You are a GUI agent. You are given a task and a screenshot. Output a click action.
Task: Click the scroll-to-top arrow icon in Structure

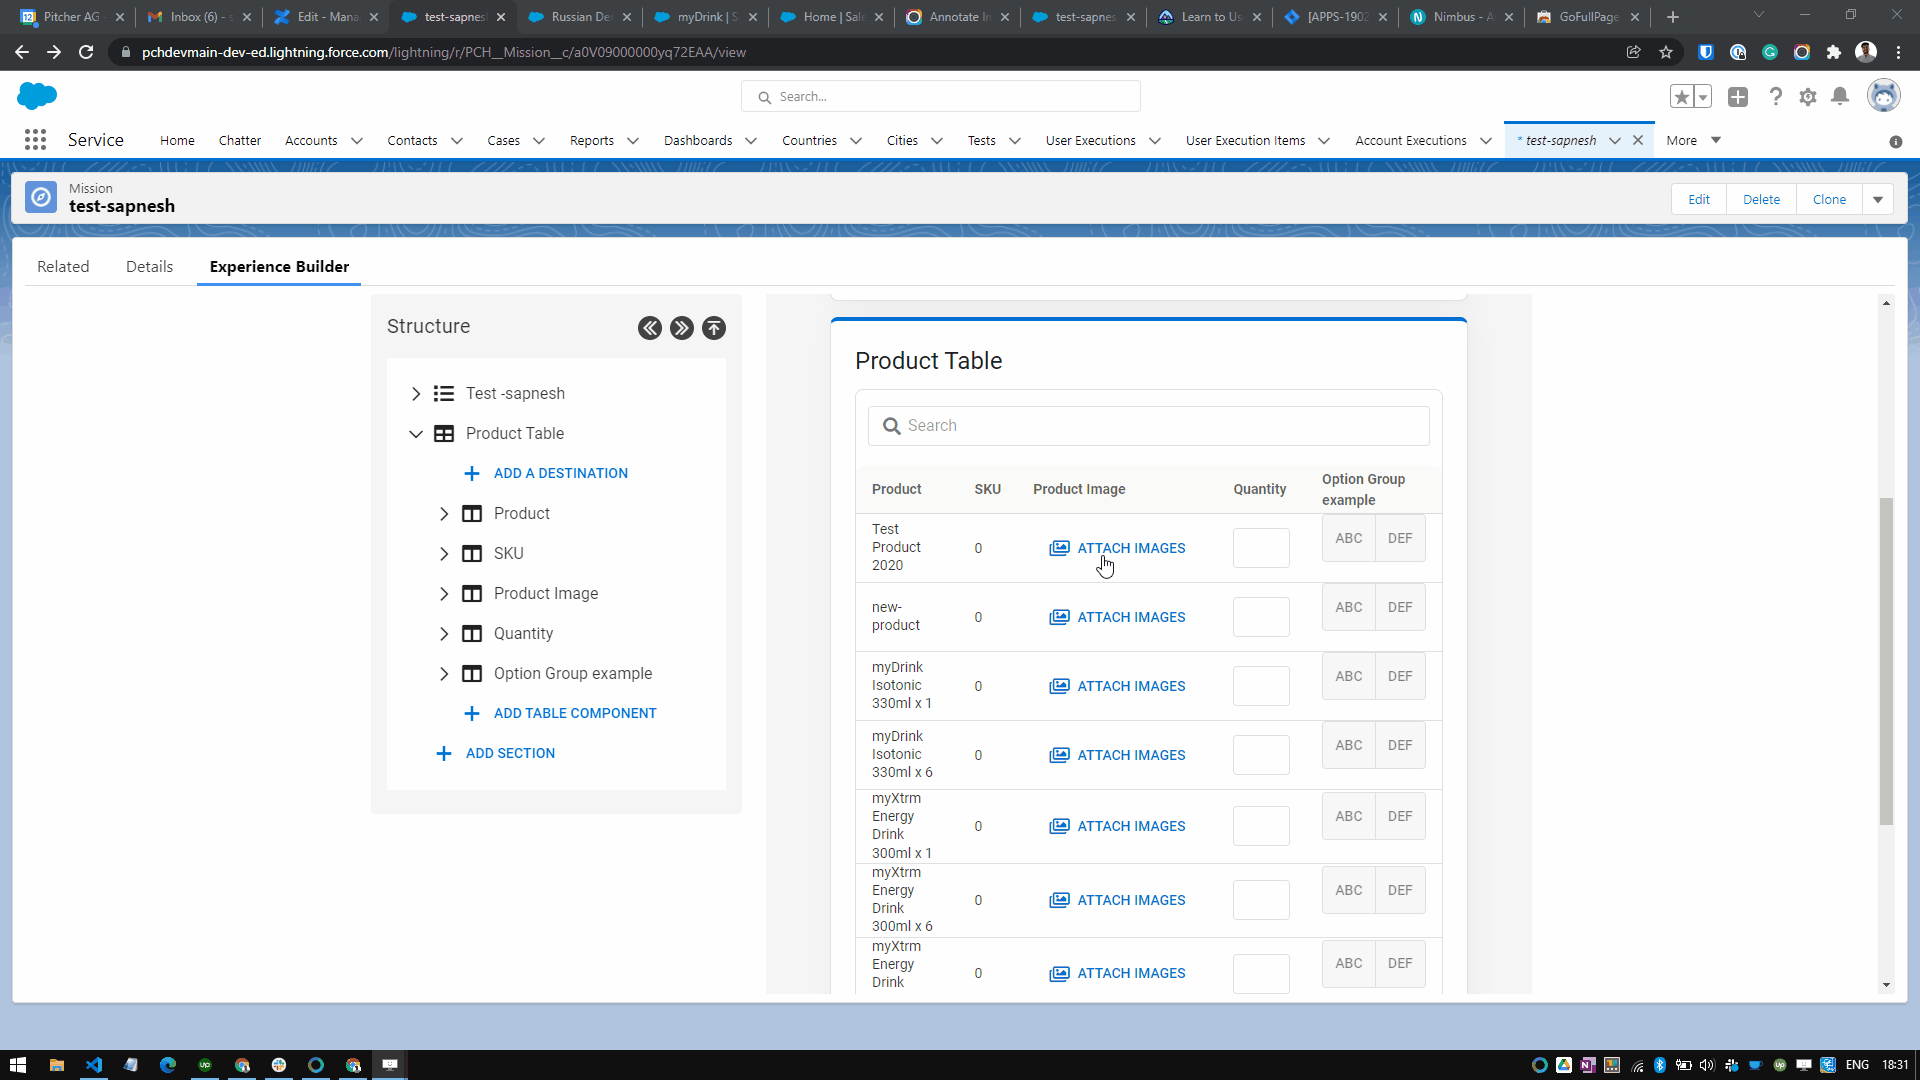pyautogui.click(x=714, y=328)
